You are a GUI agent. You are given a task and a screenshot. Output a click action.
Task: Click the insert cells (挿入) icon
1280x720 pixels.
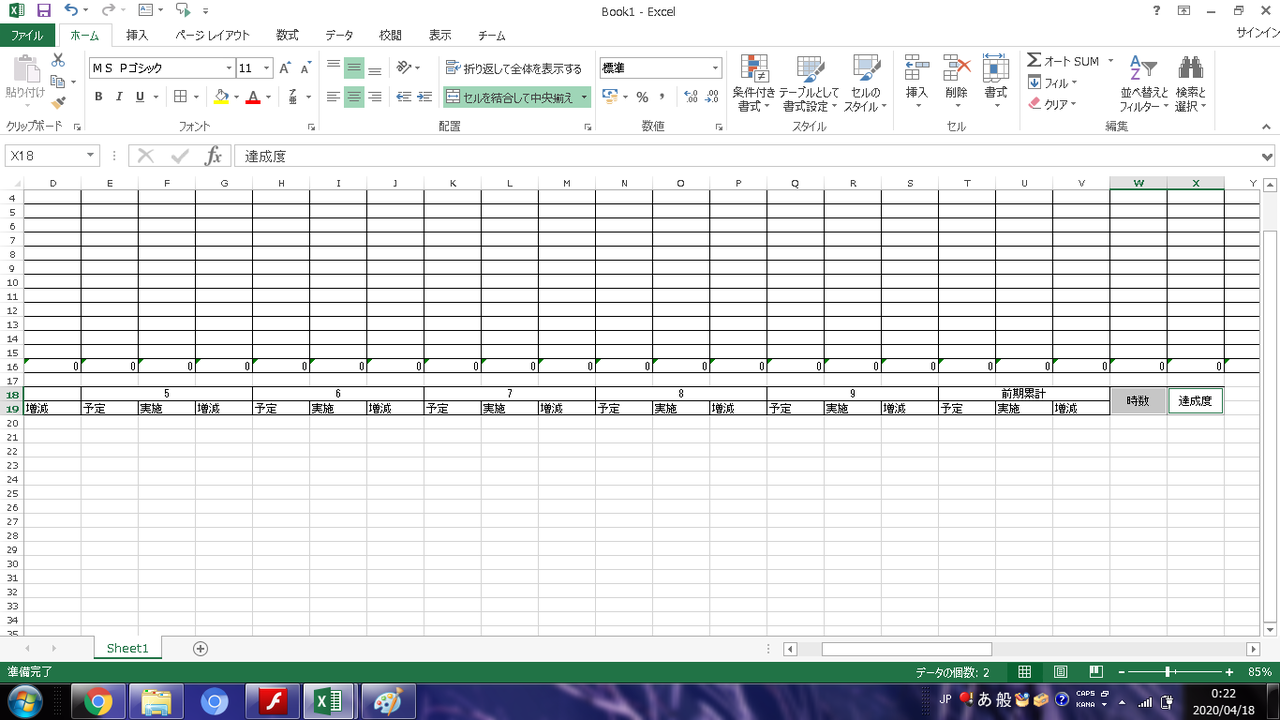[917, 68]
